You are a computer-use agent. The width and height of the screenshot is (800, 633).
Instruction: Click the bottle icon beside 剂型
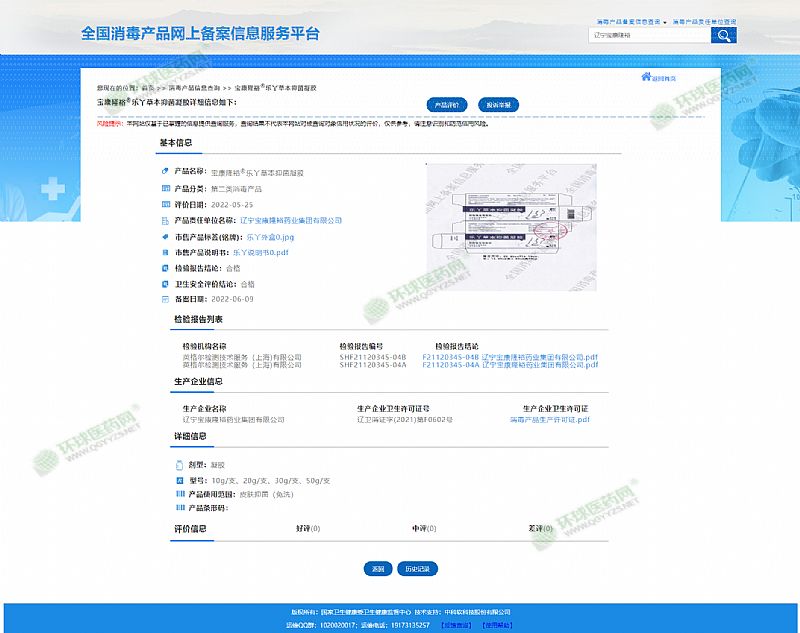[x=179, y=465]
